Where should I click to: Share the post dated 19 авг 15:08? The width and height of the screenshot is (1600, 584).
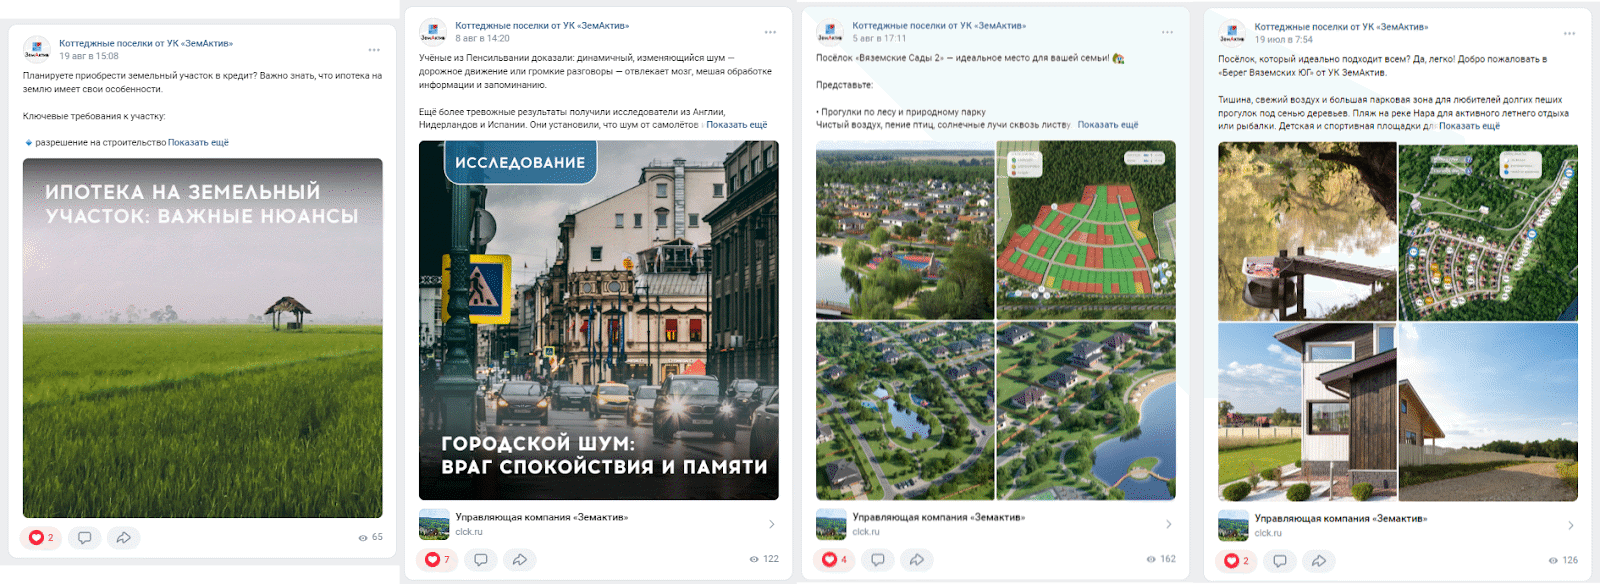(123, 538)
